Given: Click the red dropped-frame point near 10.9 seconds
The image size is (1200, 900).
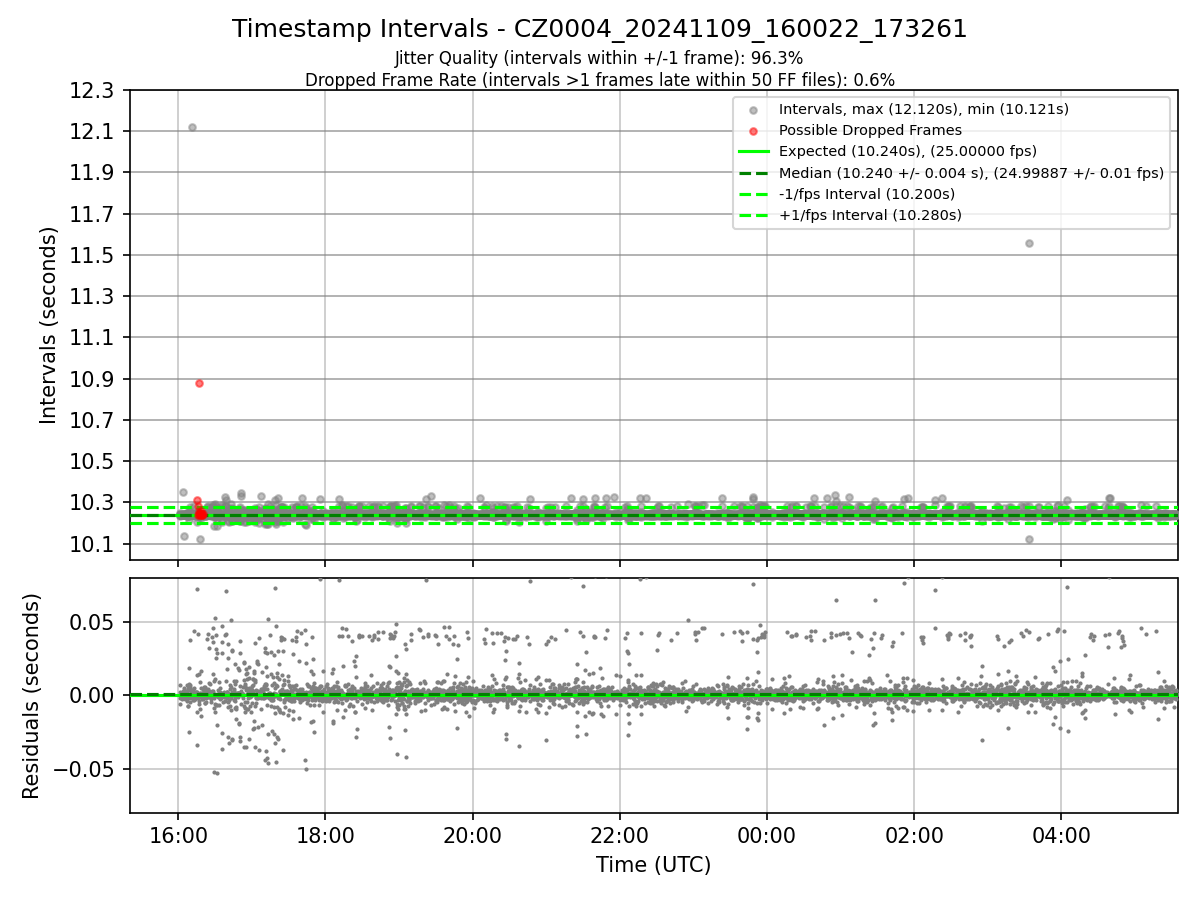Looking at the screenshot, I should [x=199, y=383].
